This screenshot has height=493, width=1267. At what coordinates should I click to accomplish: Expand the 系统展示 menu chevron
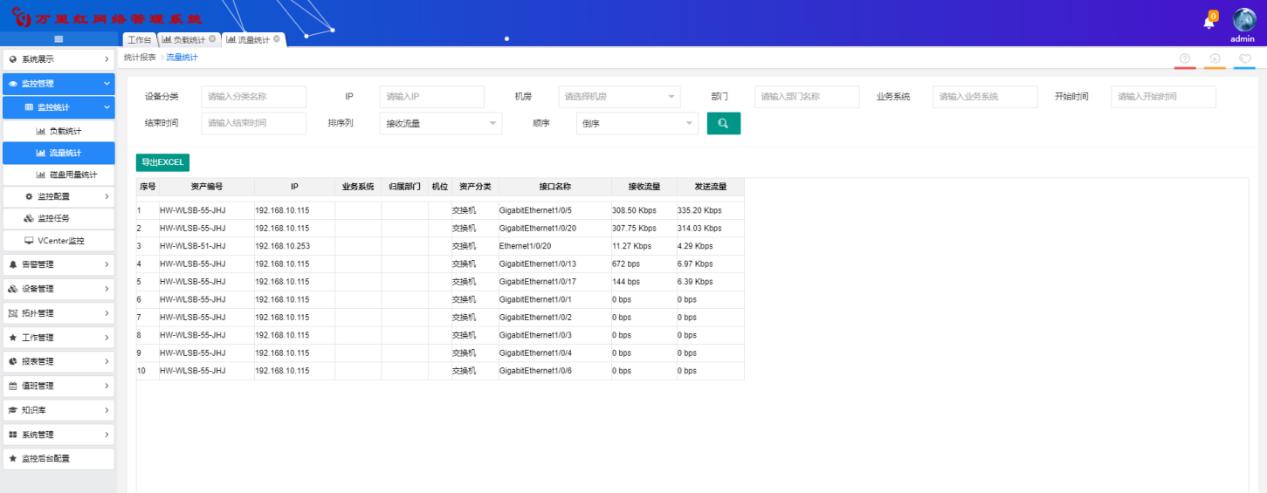(106, 60)
